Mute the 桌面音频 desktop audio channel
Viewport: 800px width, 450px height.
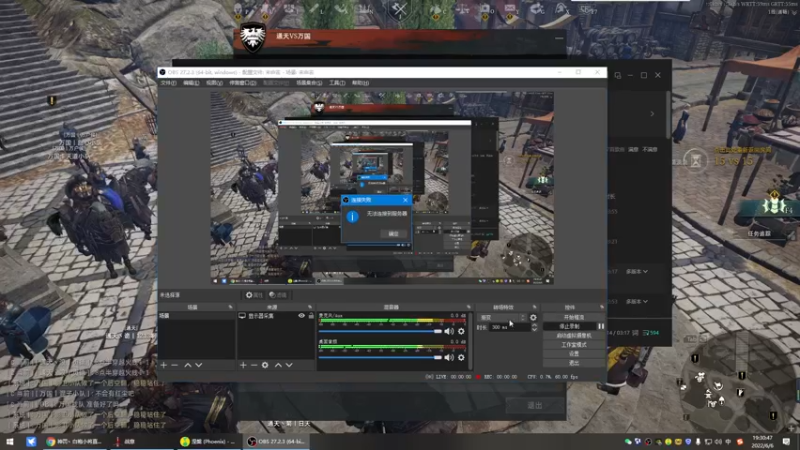coord(449,358)
